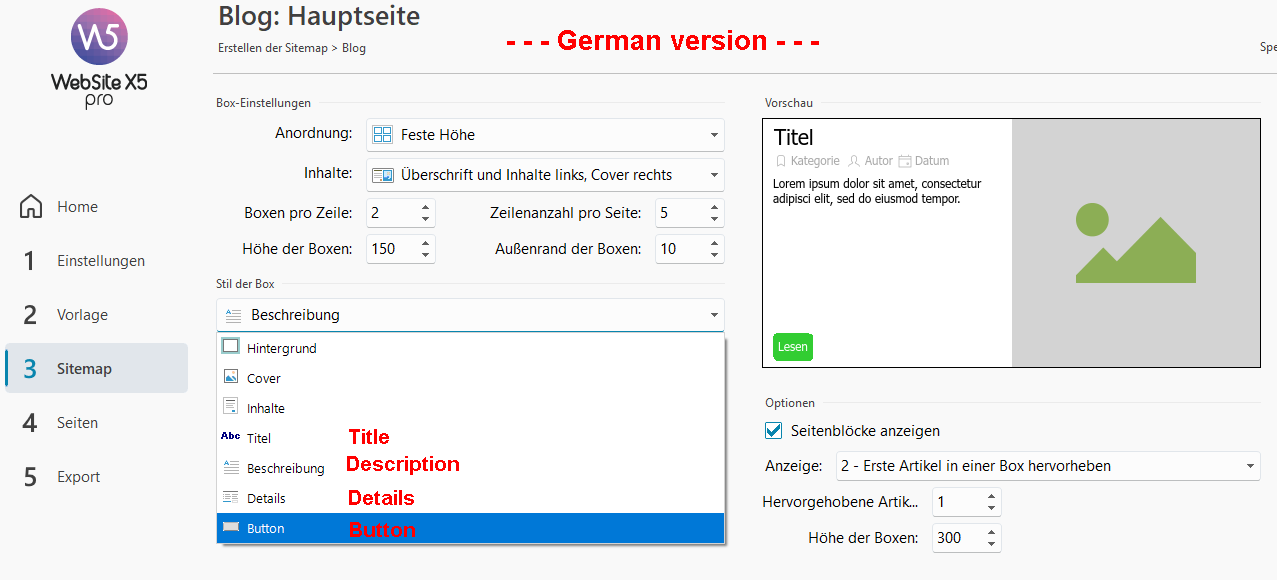Click the Erstellen der Sitemap breadcrumb link
Image resolution: width=1277 pixels, height=580 pixels.
[x=272, y=48]
